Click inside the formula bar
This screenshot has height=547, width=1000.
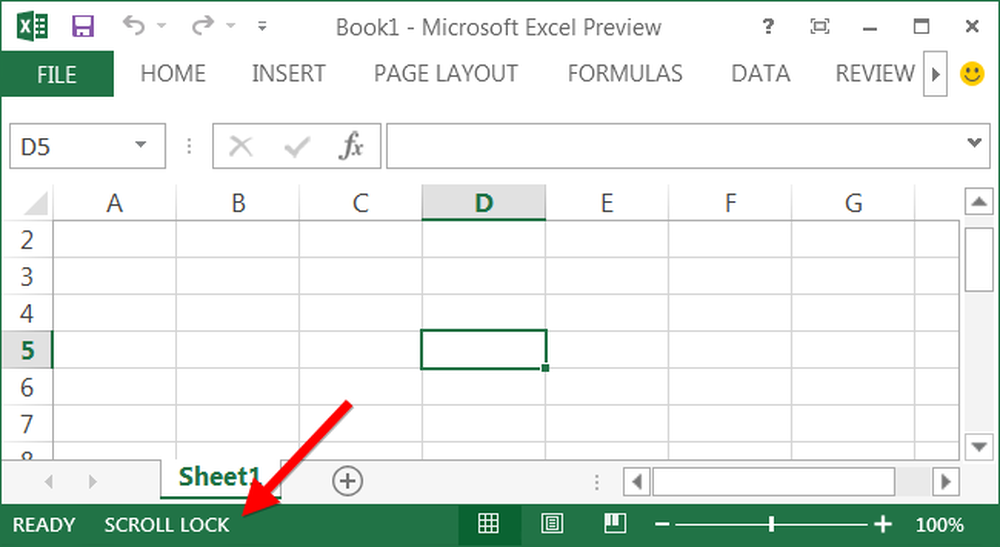(x=688, y=146)
